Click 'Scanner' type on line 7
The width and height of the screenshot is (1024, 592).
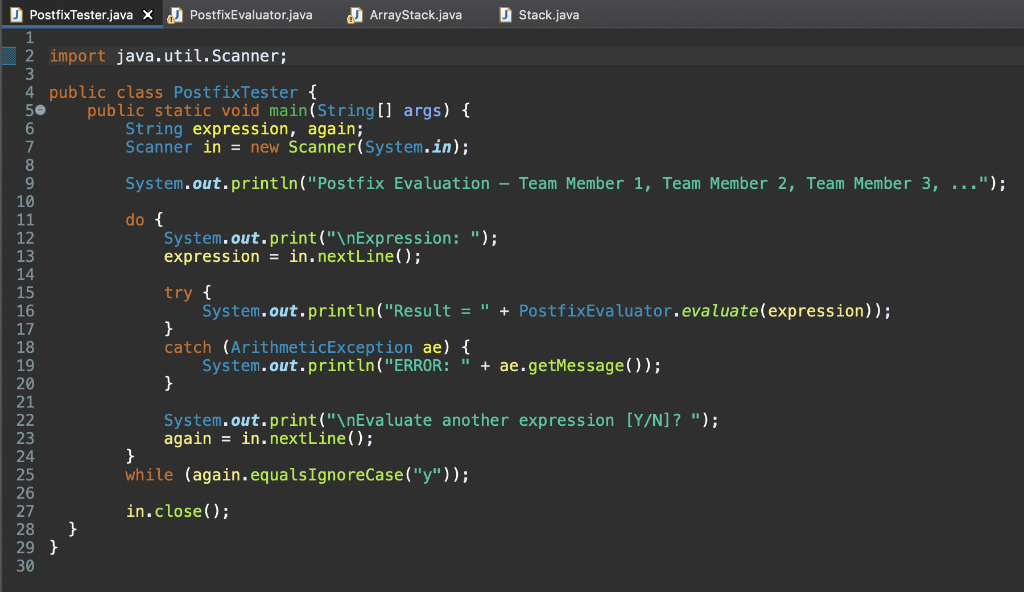click(159, 147)
